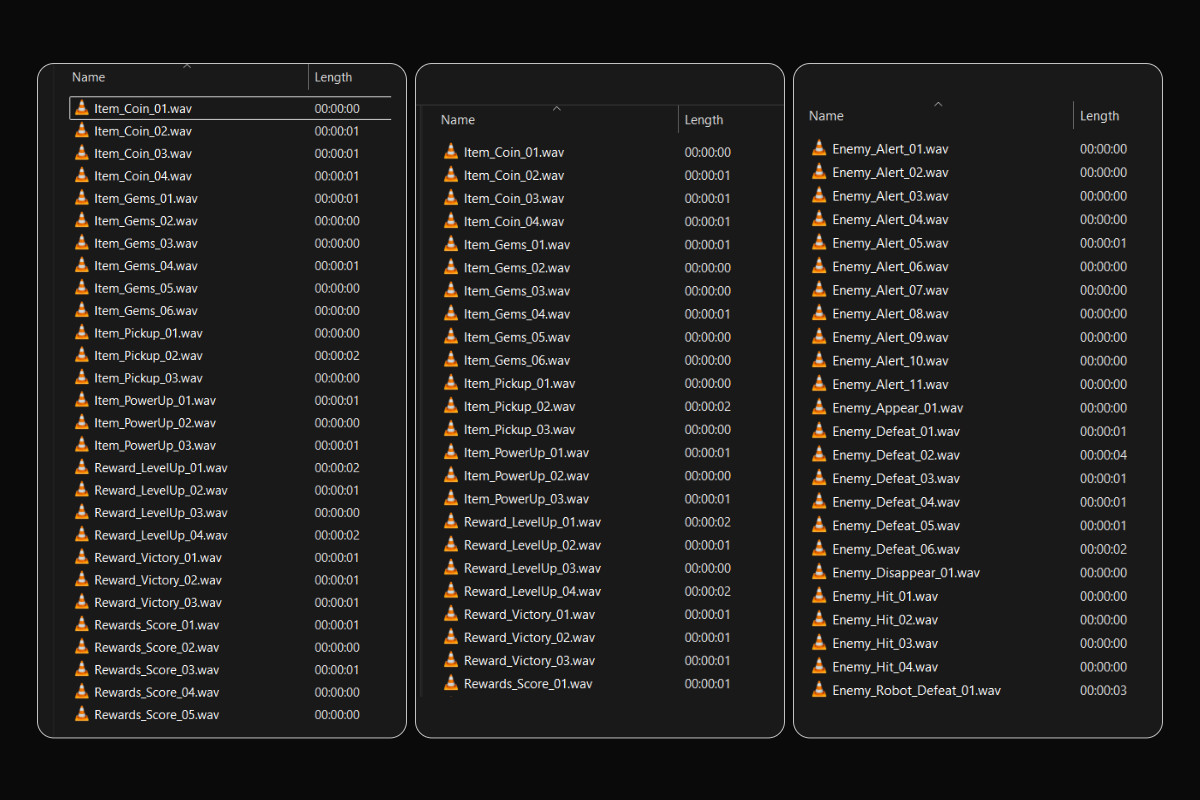The width and height of the screenshot is (1200, 800).
Task: Click the sort chevron in the middle panel header
Action: (x=557, y=108)
